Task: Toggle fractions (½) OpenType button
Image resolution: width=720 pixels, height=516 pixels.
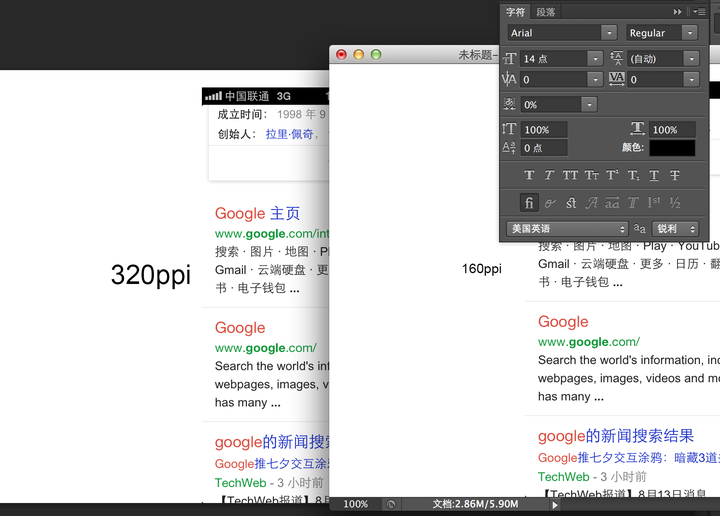Action: click(675, 202)
